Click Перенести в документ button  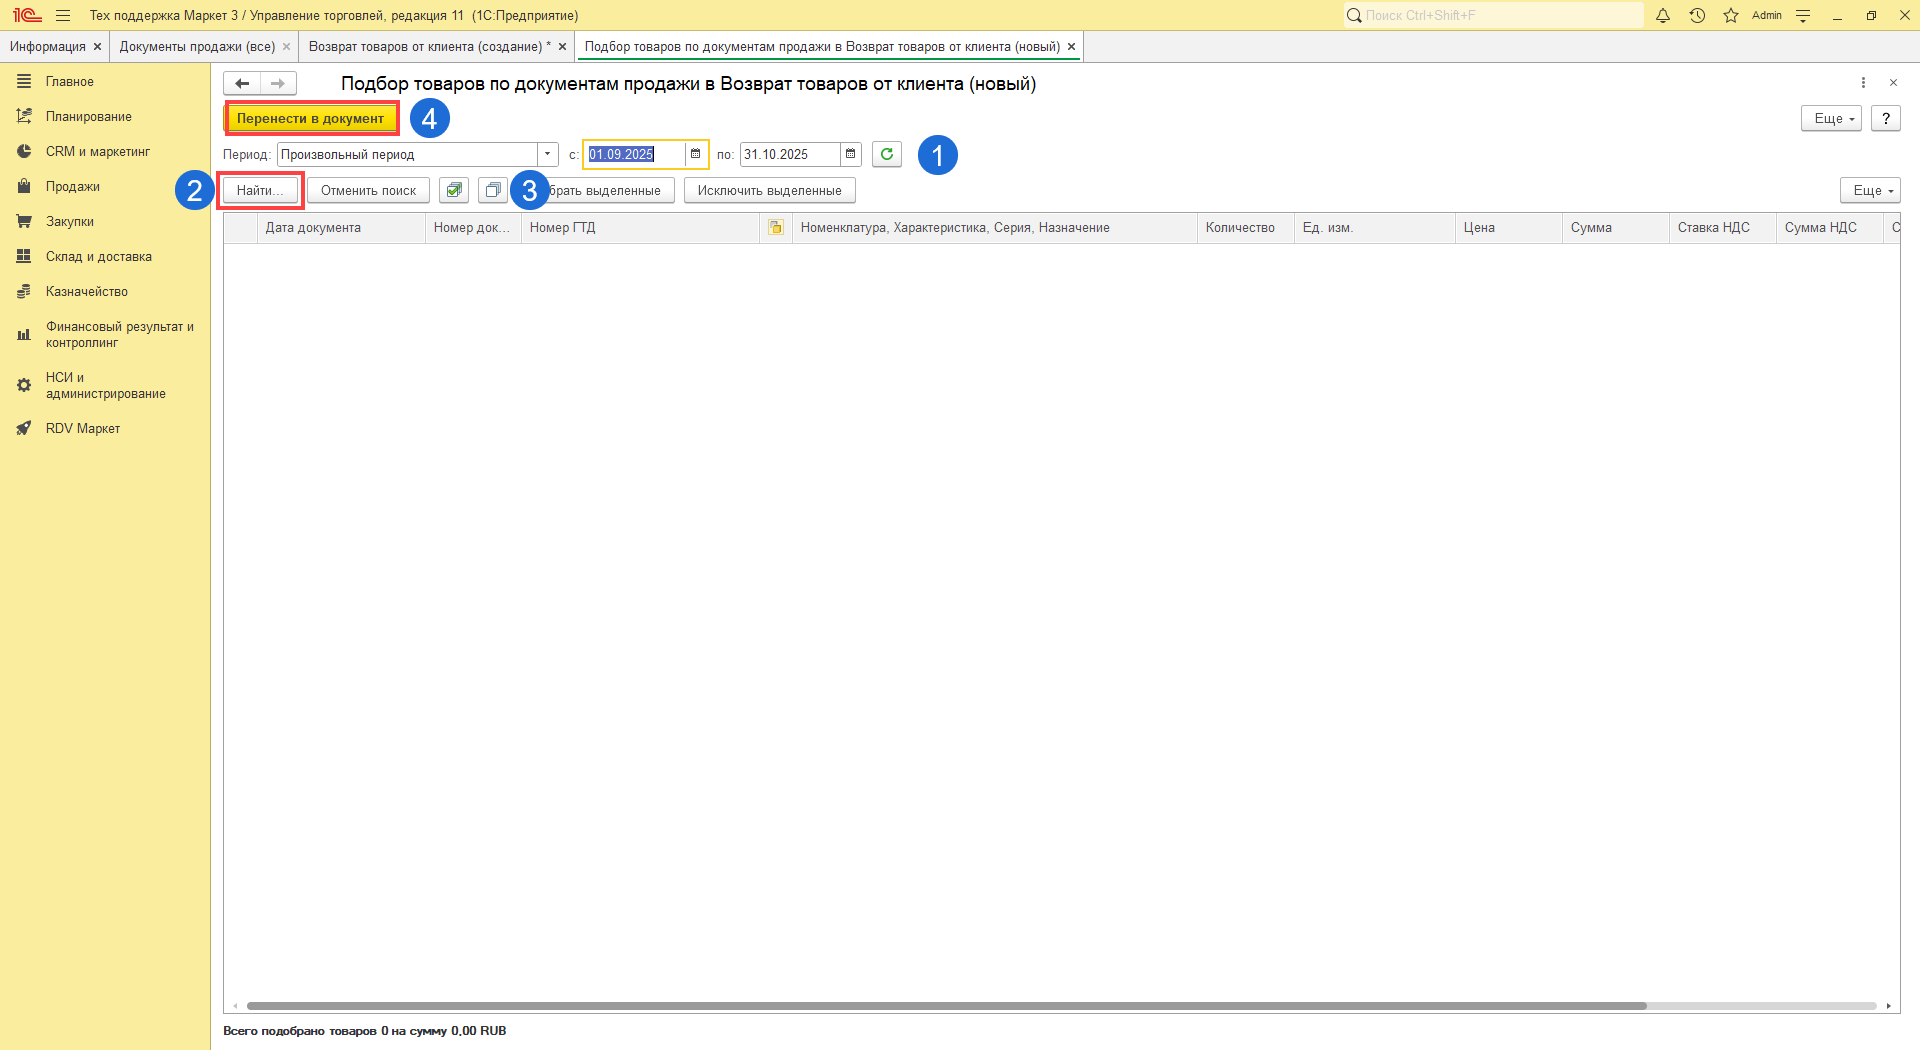coord(311,118)
